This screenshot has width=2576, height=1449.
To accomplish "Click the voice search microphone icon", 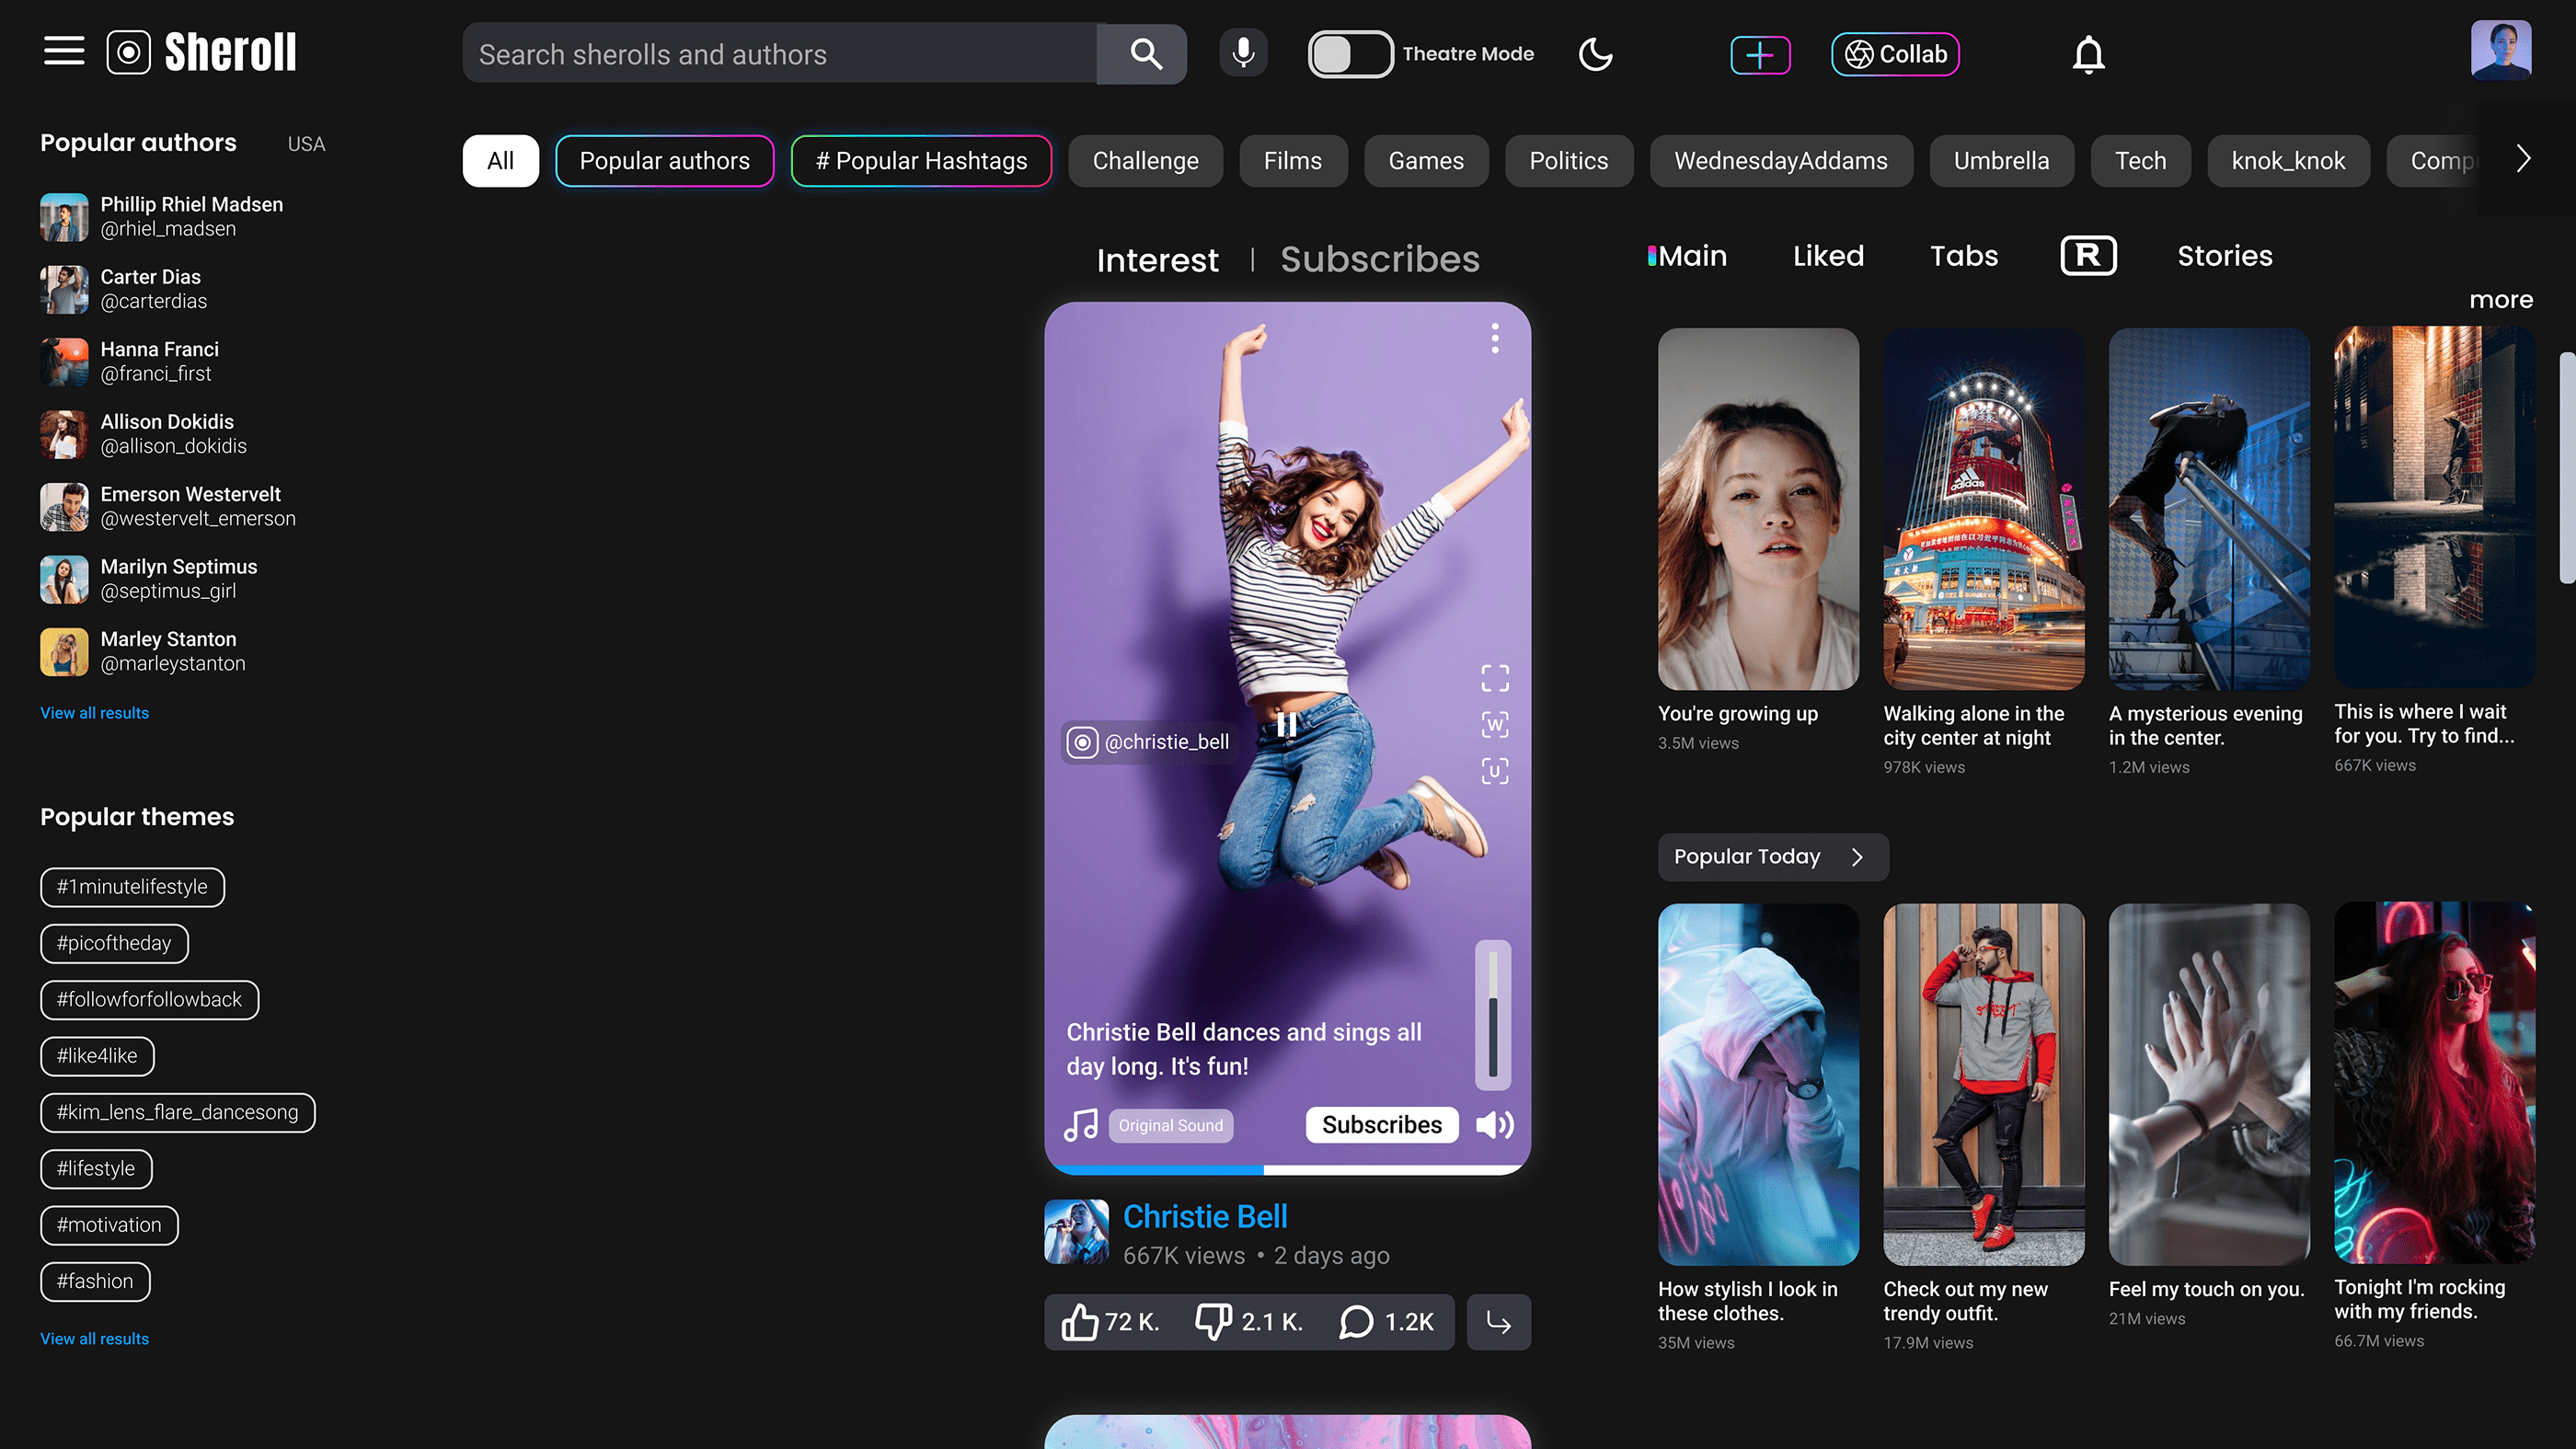I will [1243, 53].
